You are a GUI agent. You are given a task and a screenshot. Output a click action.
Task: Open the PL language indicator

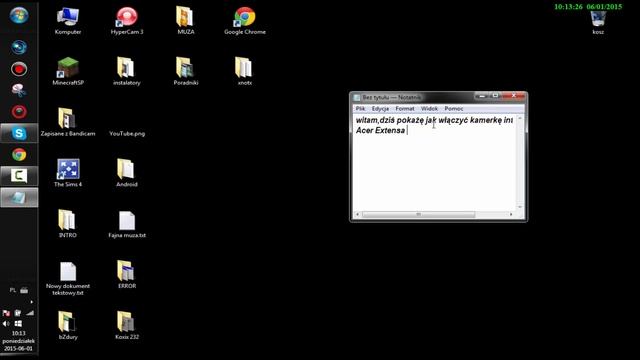(13, 290)
